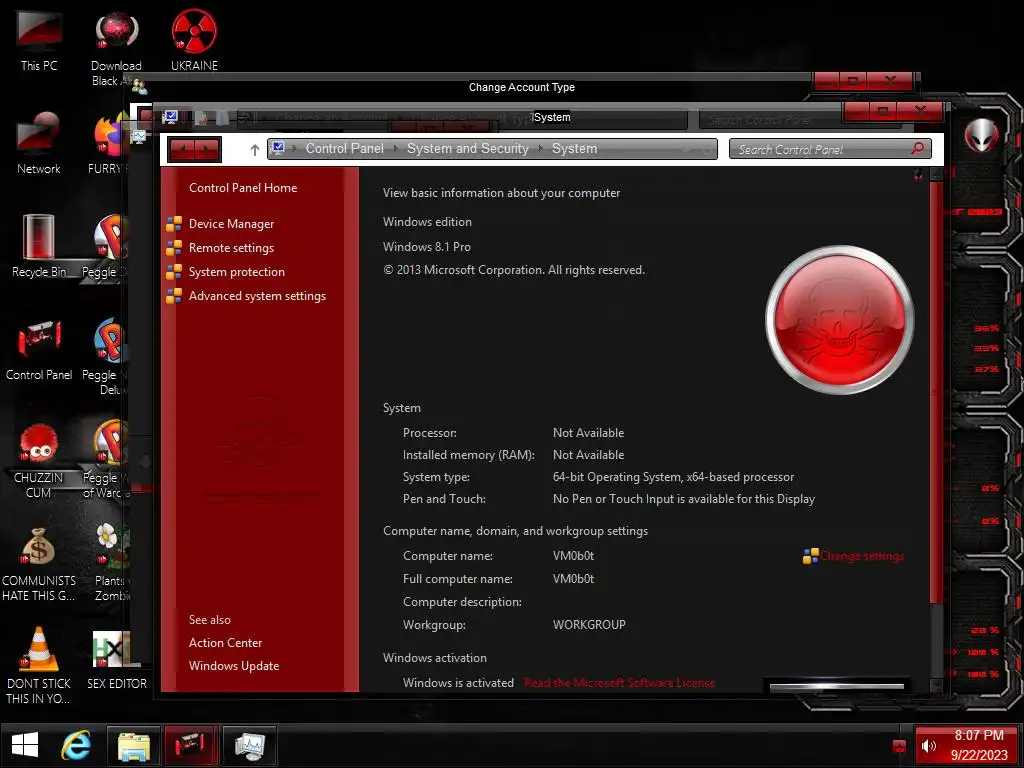Click System breadcrumb segment
The image size is (1024, 768).
point(574,149)
